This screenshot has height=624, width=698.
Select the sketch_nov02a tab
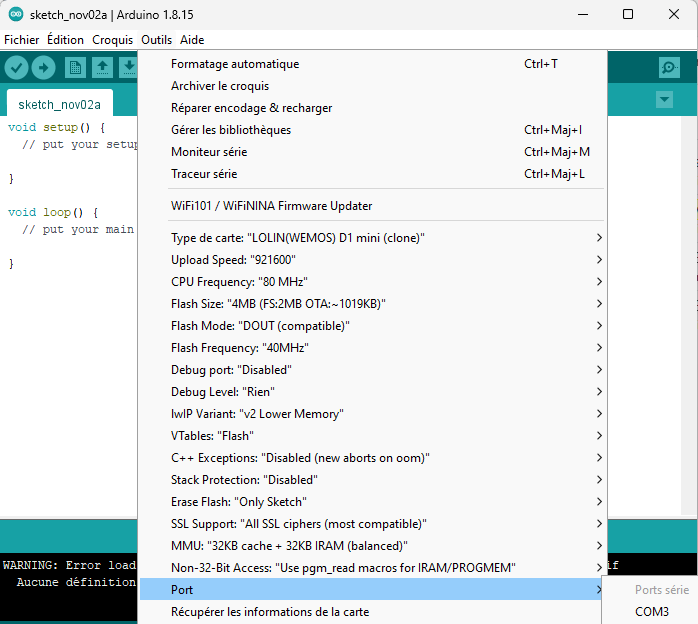coord(60,105)
